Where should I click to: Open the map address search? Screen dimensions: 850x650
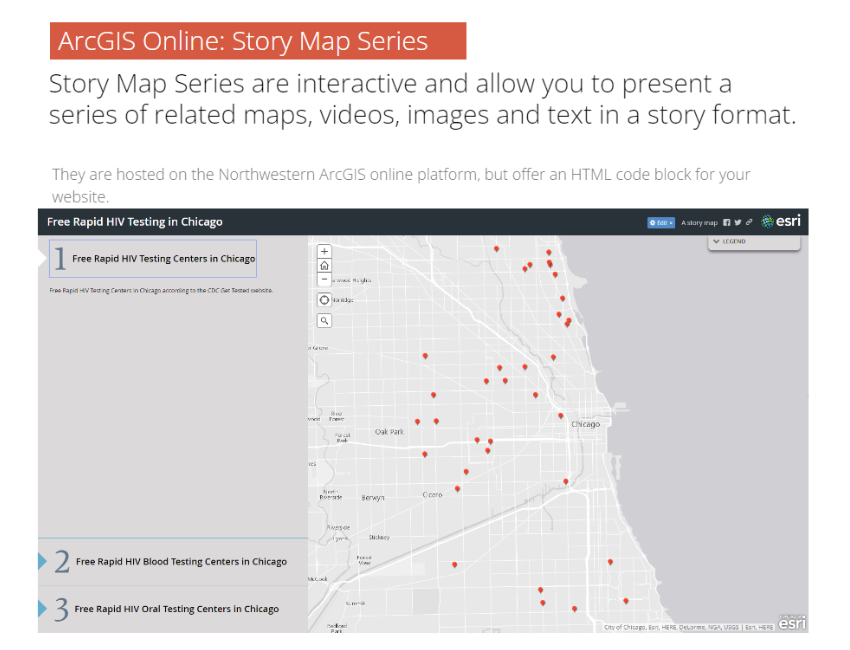tap(324, 320)
